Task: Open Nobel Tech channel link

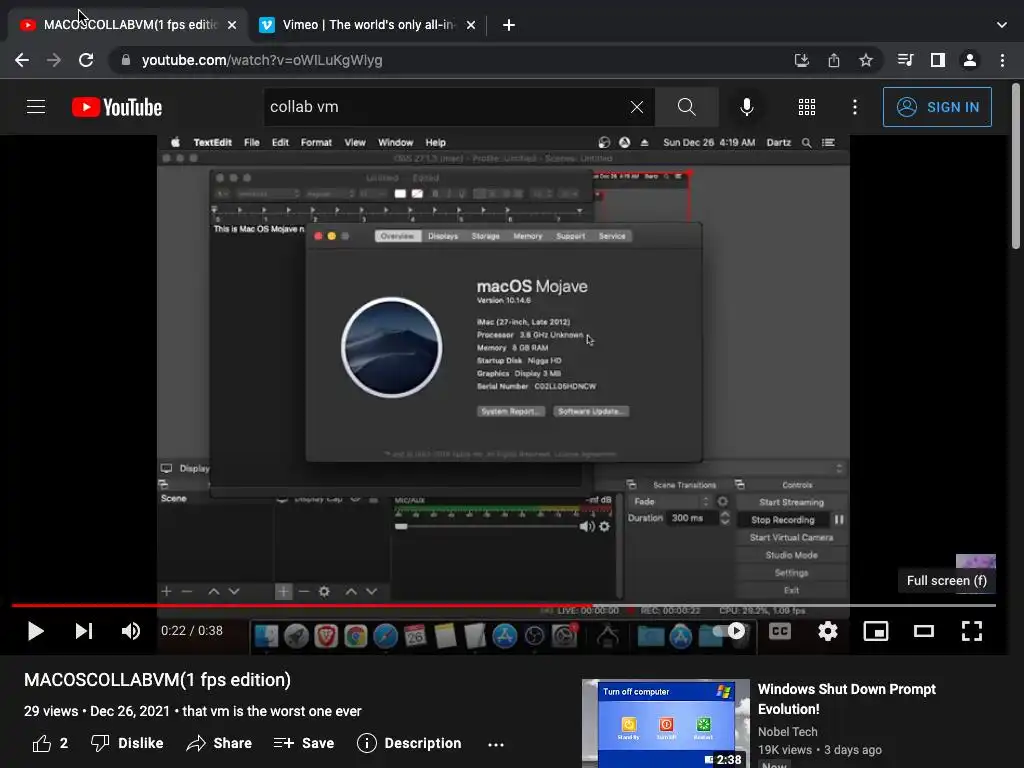Action: click(788, 731)
